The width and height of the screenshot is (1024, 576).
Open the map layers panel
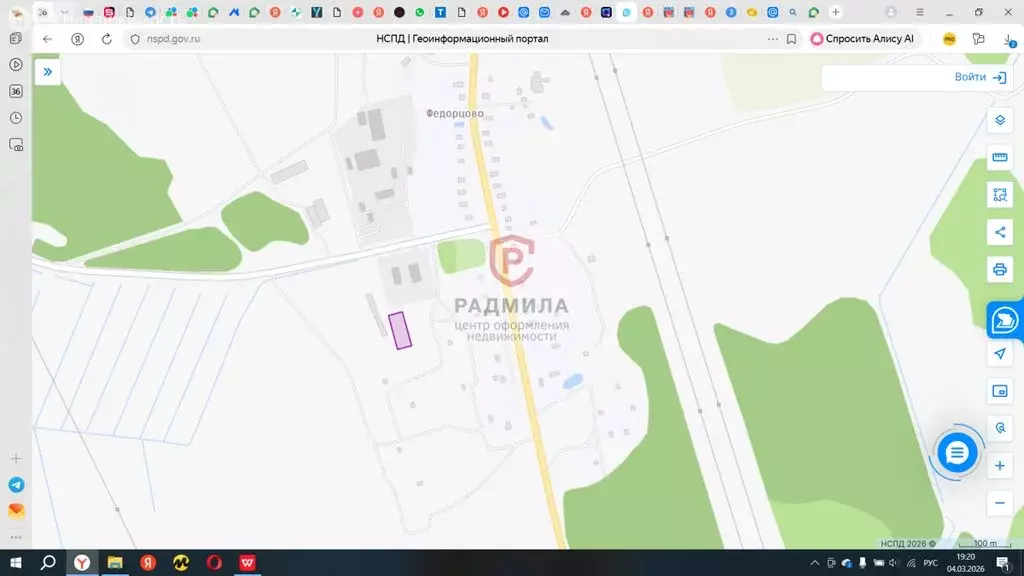tap(999, 121)
